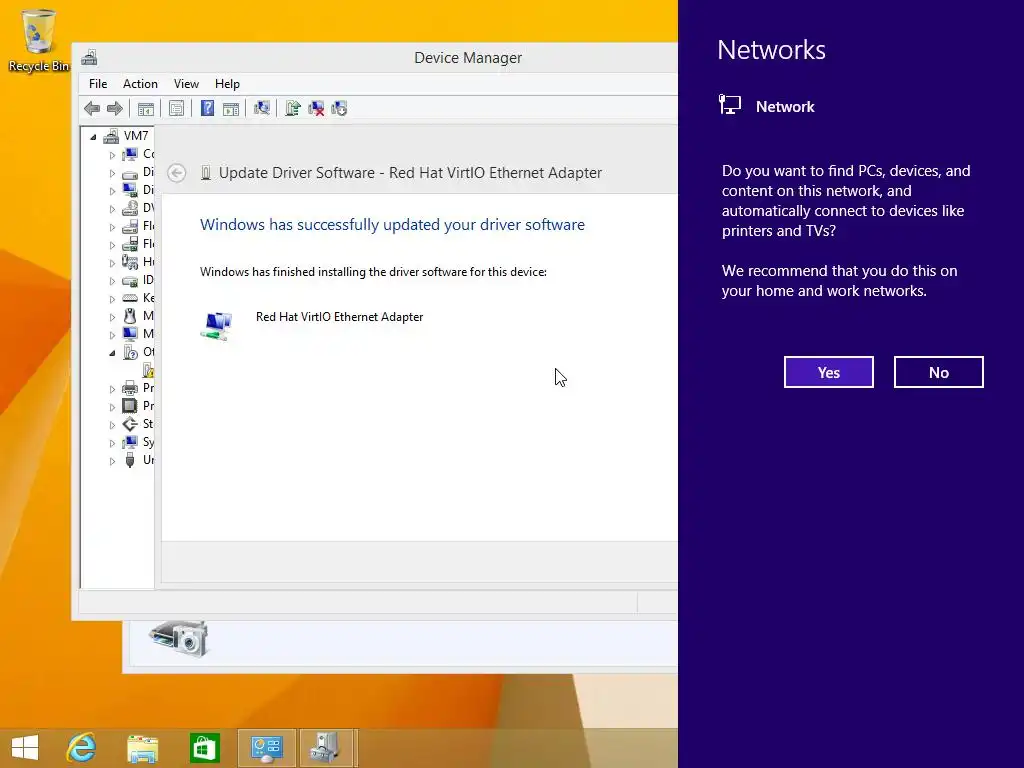Expand the 'DV' DVD drives node arrow
The image size is (1024, 768).
(112, 210)
